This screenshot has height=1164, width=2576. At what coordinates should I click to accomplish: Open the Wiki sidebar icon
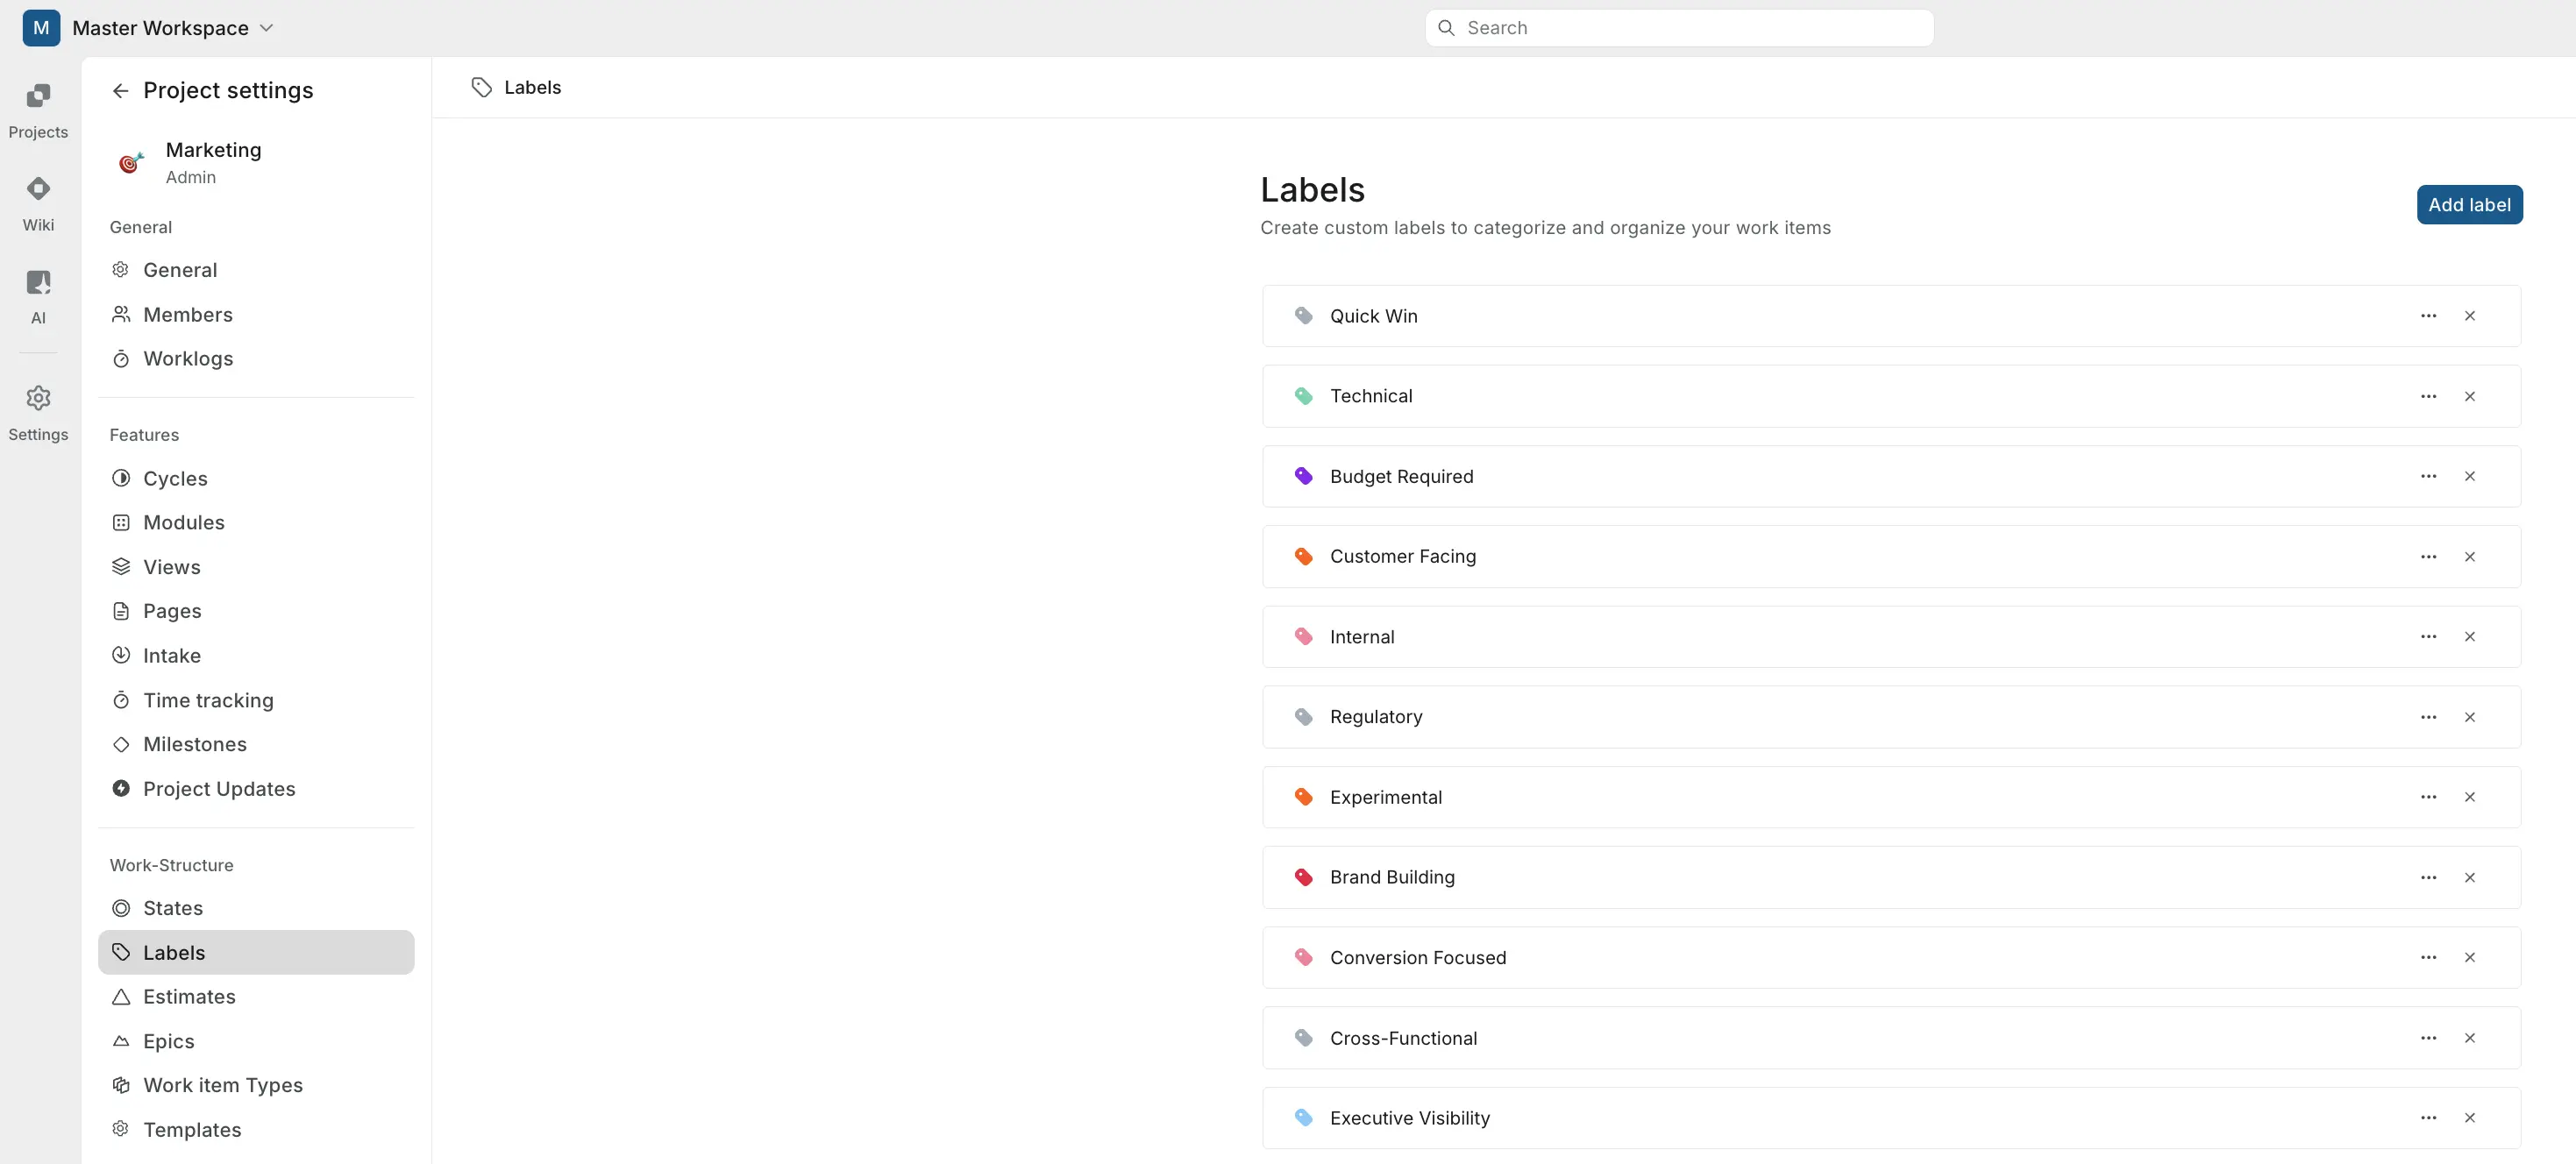[x=38, y=189]
